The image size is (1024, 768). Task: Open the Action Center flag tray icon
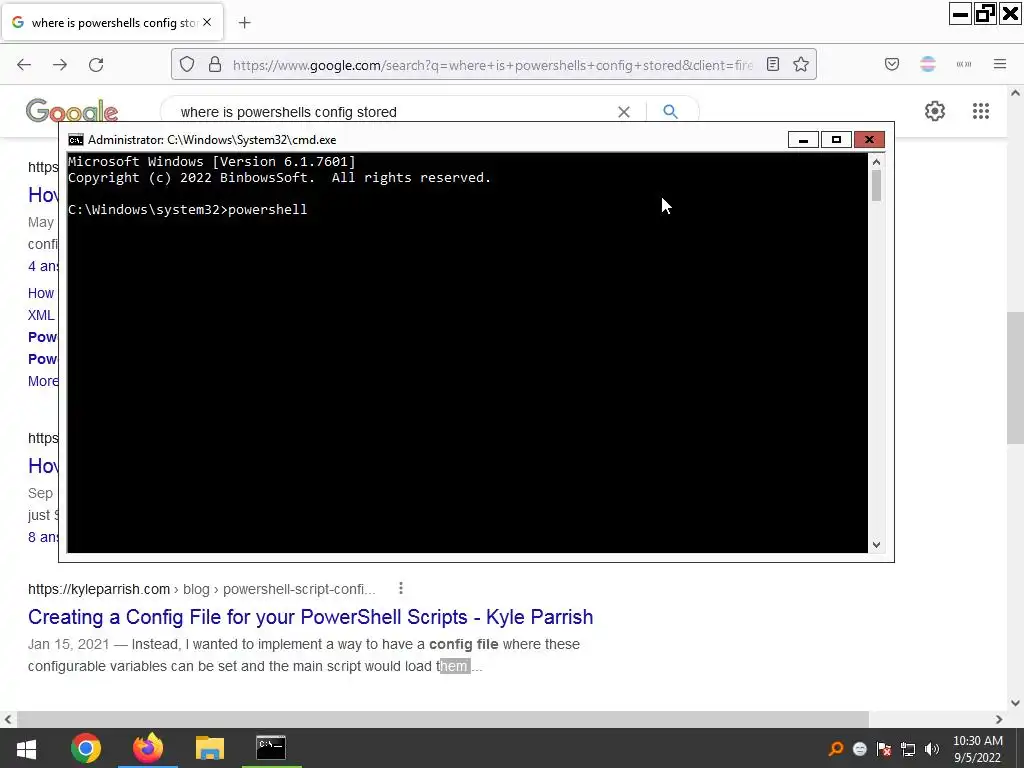point(884,749)
